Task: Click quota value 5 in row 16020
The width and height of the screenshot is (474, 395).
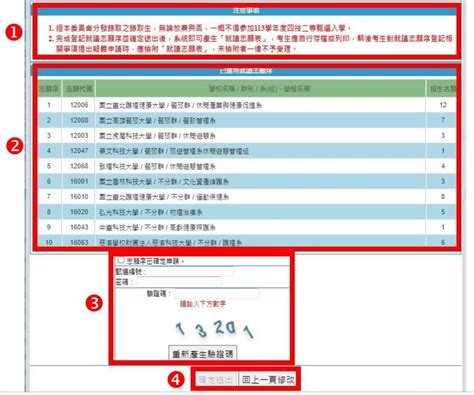Action: pyautogui.click(x=443, y=212)
